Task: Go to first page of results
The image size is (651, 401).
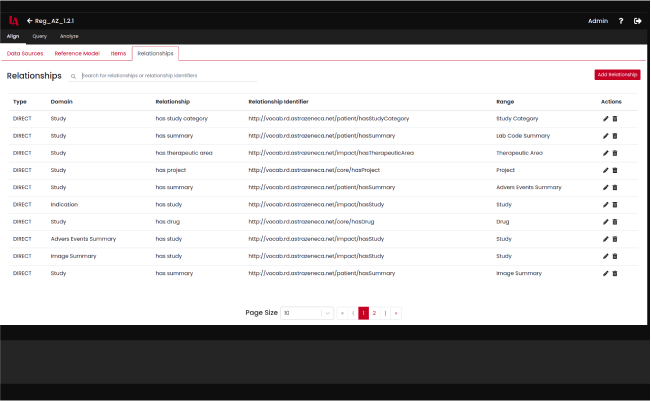Action: (x=342, y=313)
